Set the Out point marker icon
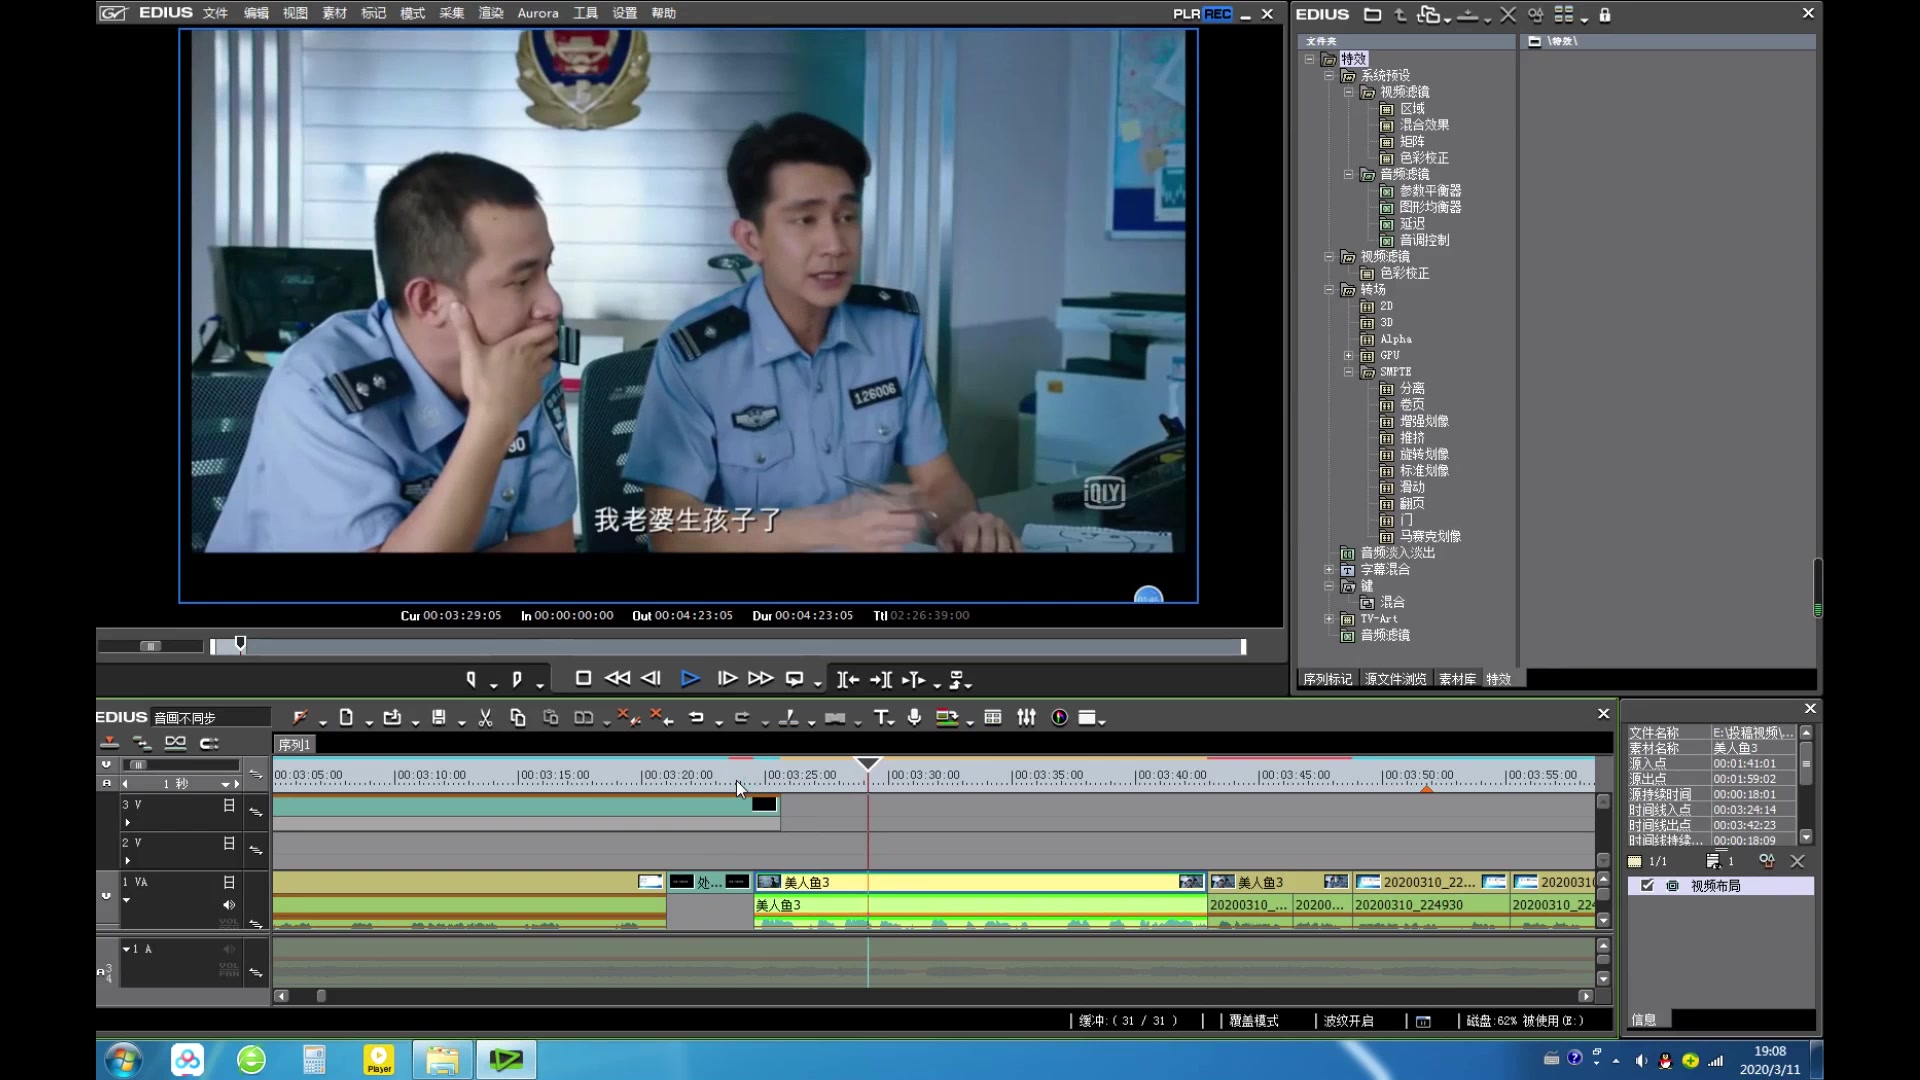This screenshot has height=1080, width=1920. (517, 679)
